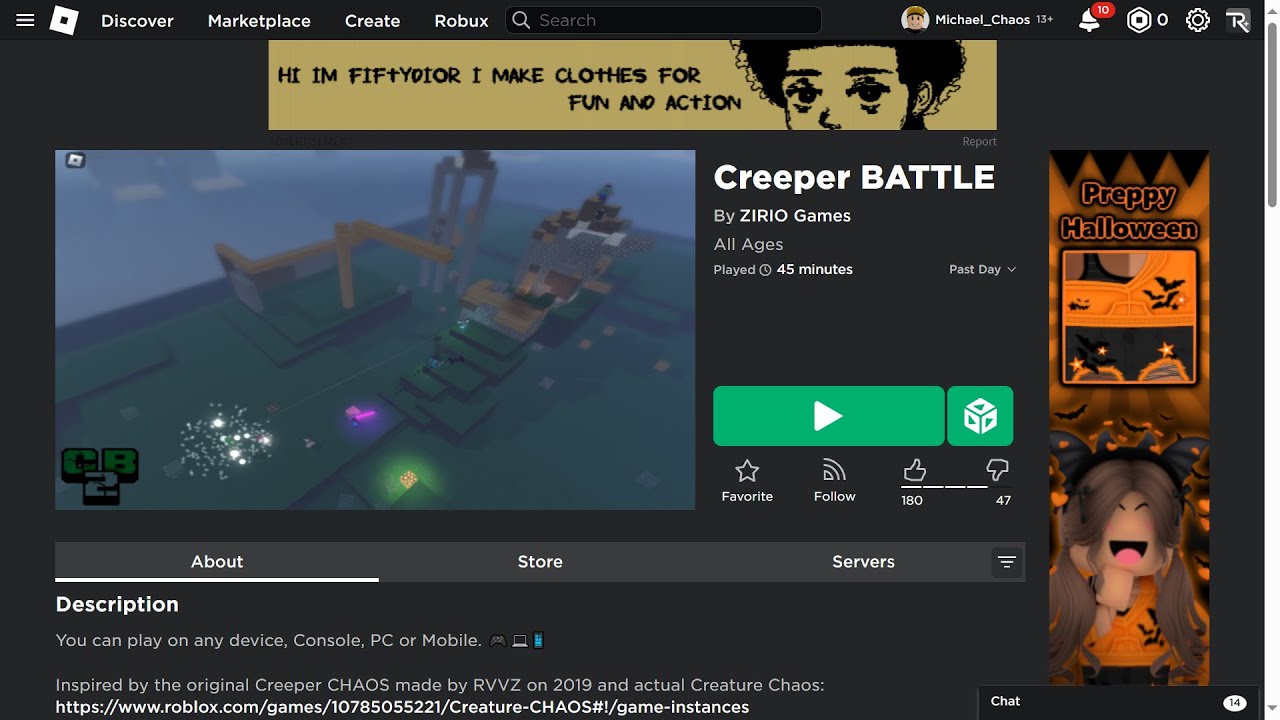Click the 180 likes count
Image resolution: width=1280 pixels, height=720 pixels.
pos(912,500)
